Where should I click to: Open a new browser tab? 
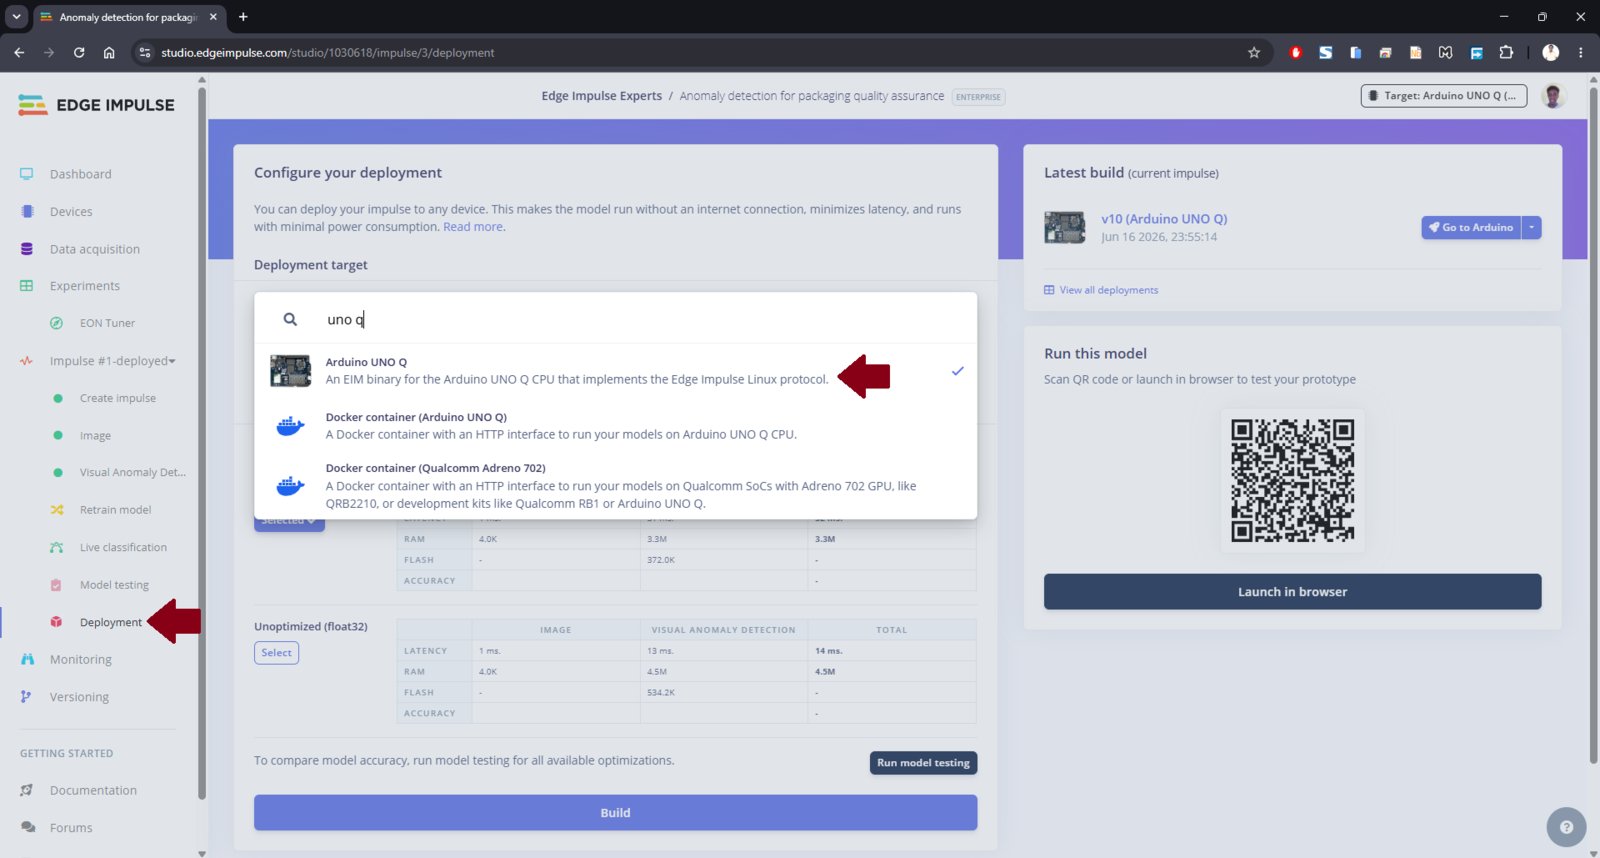point(243,17)
